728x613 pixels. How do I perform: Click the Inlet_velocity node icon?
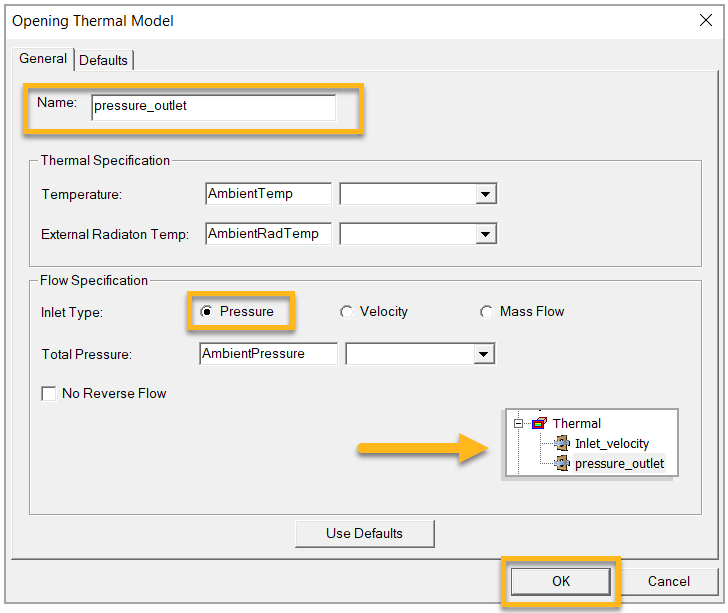(x=562, y=443)
